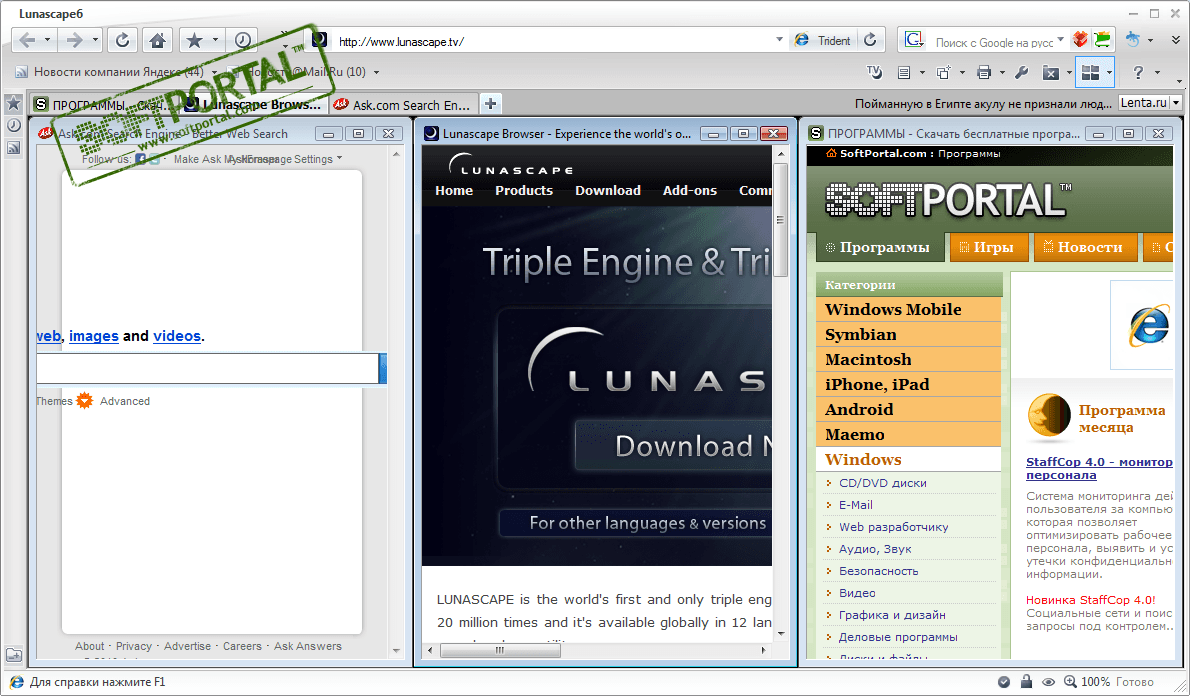The image size is (1190, 696).
Task: Open CD/DVD диски subcategory link
Action: point(883,483)
